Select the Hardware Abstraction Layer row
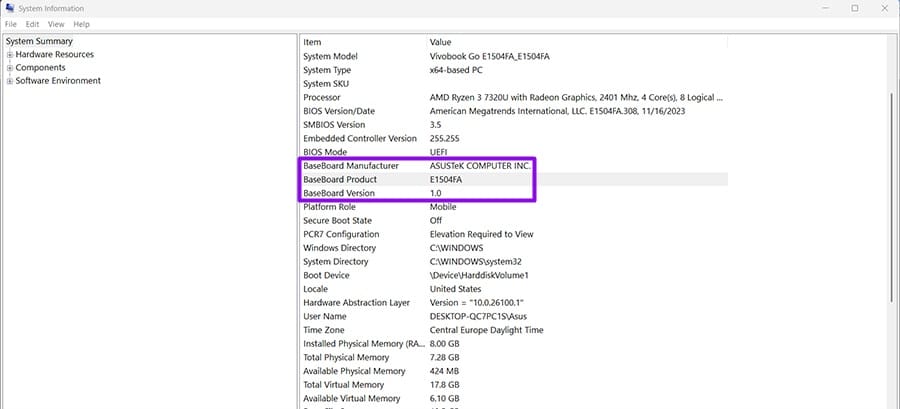This screenshot has width=900, height=409. coord(514,303)
